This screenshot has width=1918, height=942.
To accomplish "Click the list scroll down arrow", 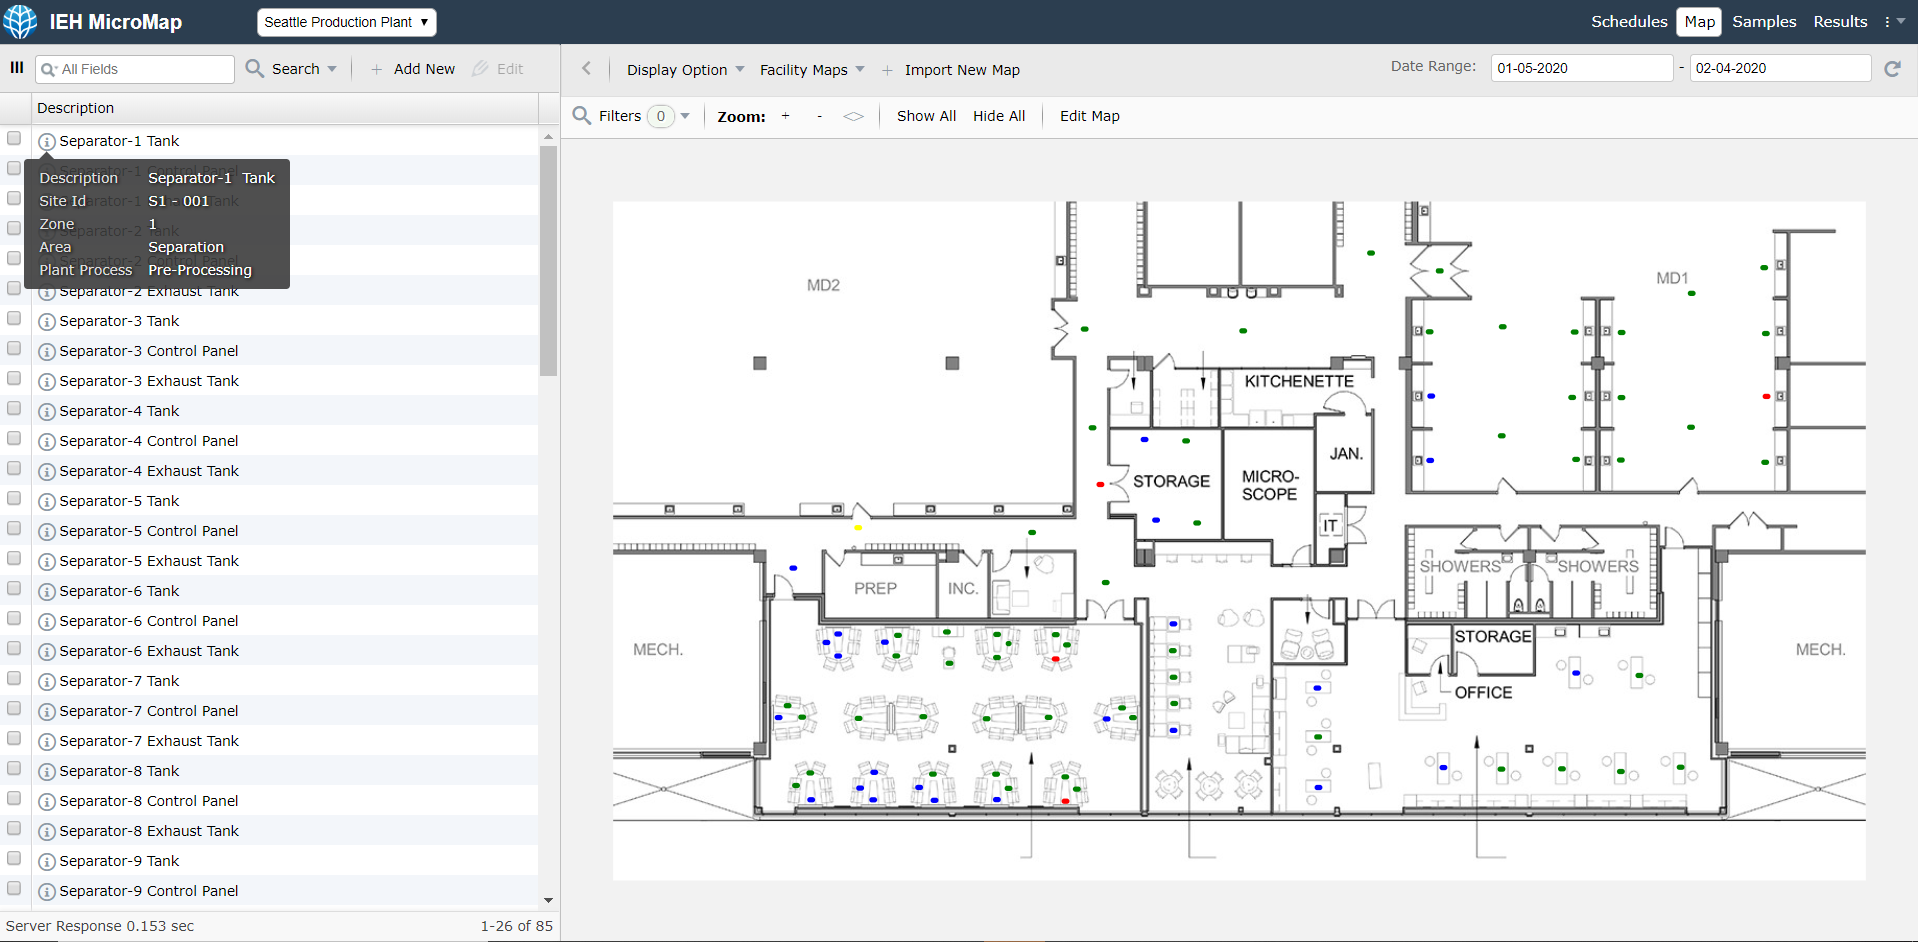I will pyautogui.click(x=548, y=900).
